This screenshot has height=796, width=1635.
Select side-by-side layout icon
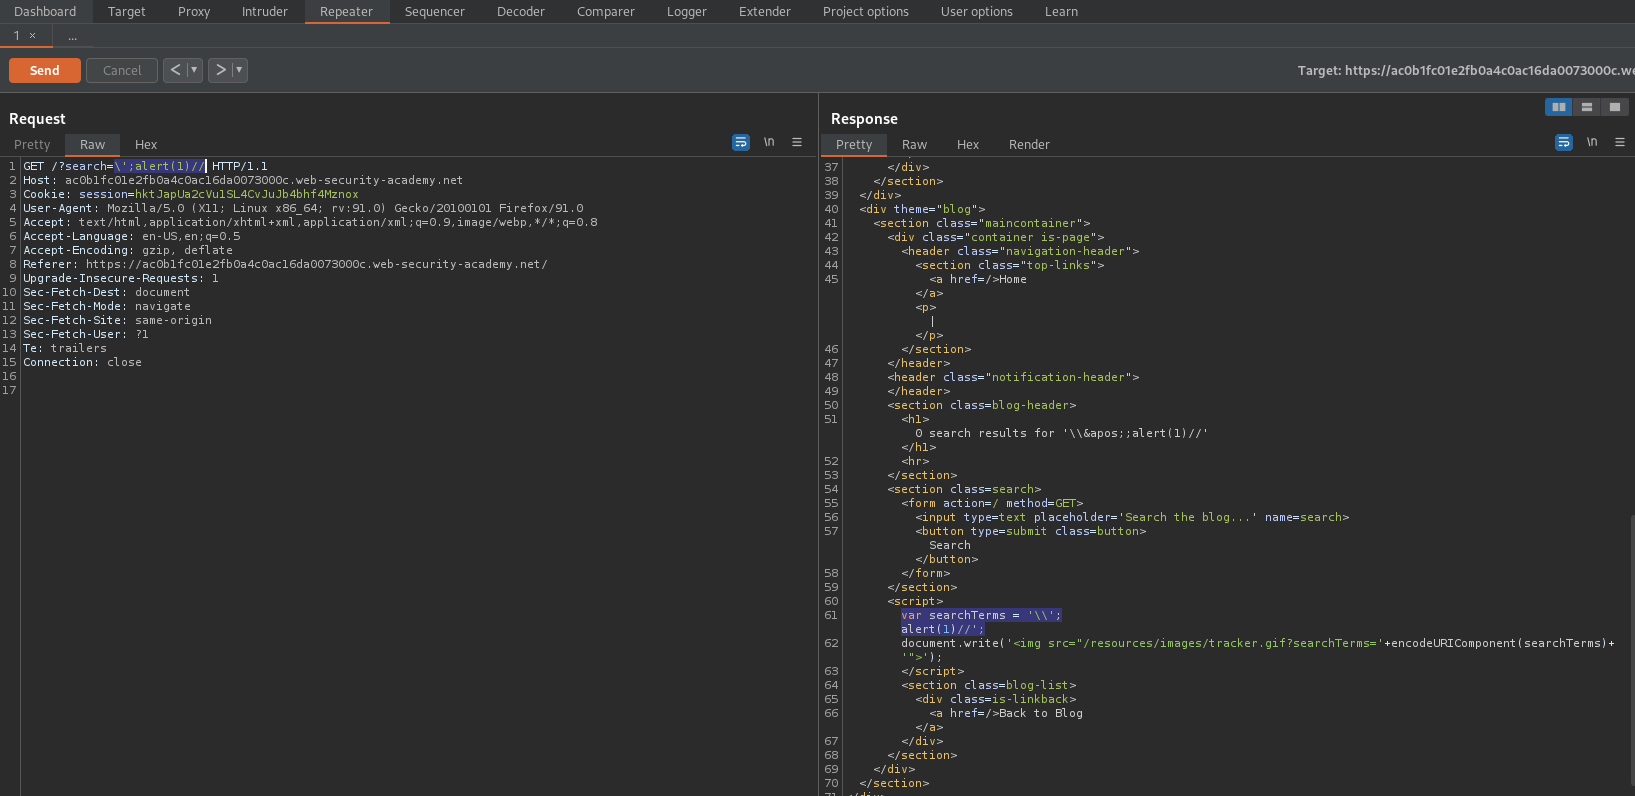pyautogui.click(x=1559, y=107)
